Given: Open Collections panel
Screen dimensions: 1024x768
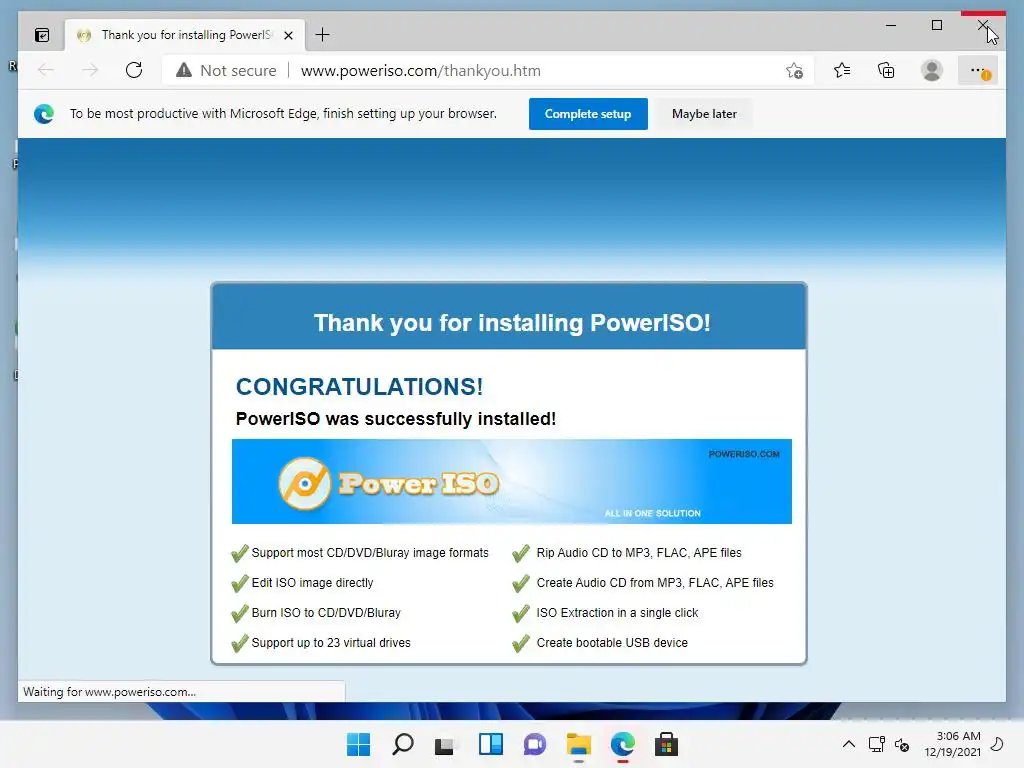Looking at the screenshot, I should (x=886, y=70).
